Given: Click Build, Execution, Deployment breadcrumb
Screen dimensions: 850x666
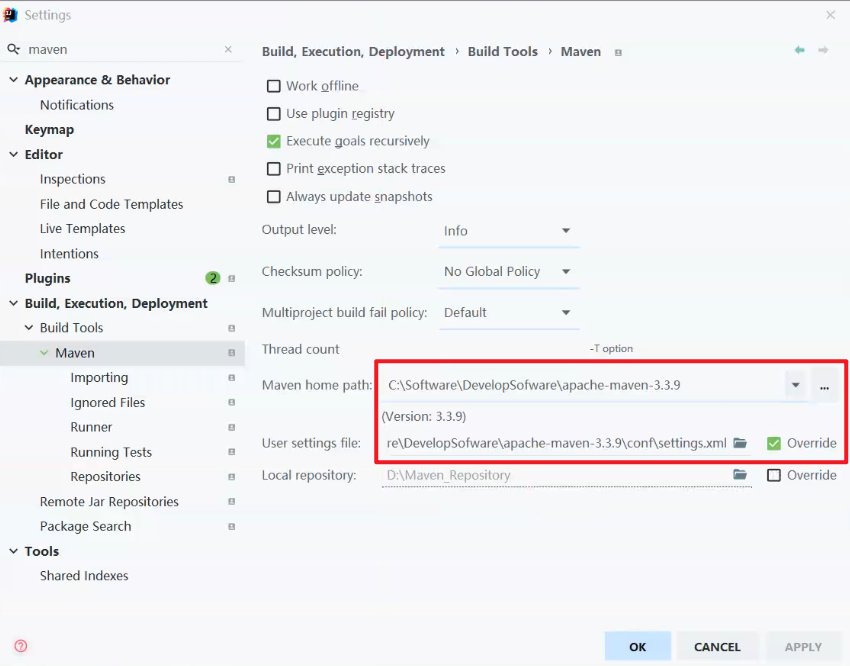Looking at the screenshot, I should (353, 51).
